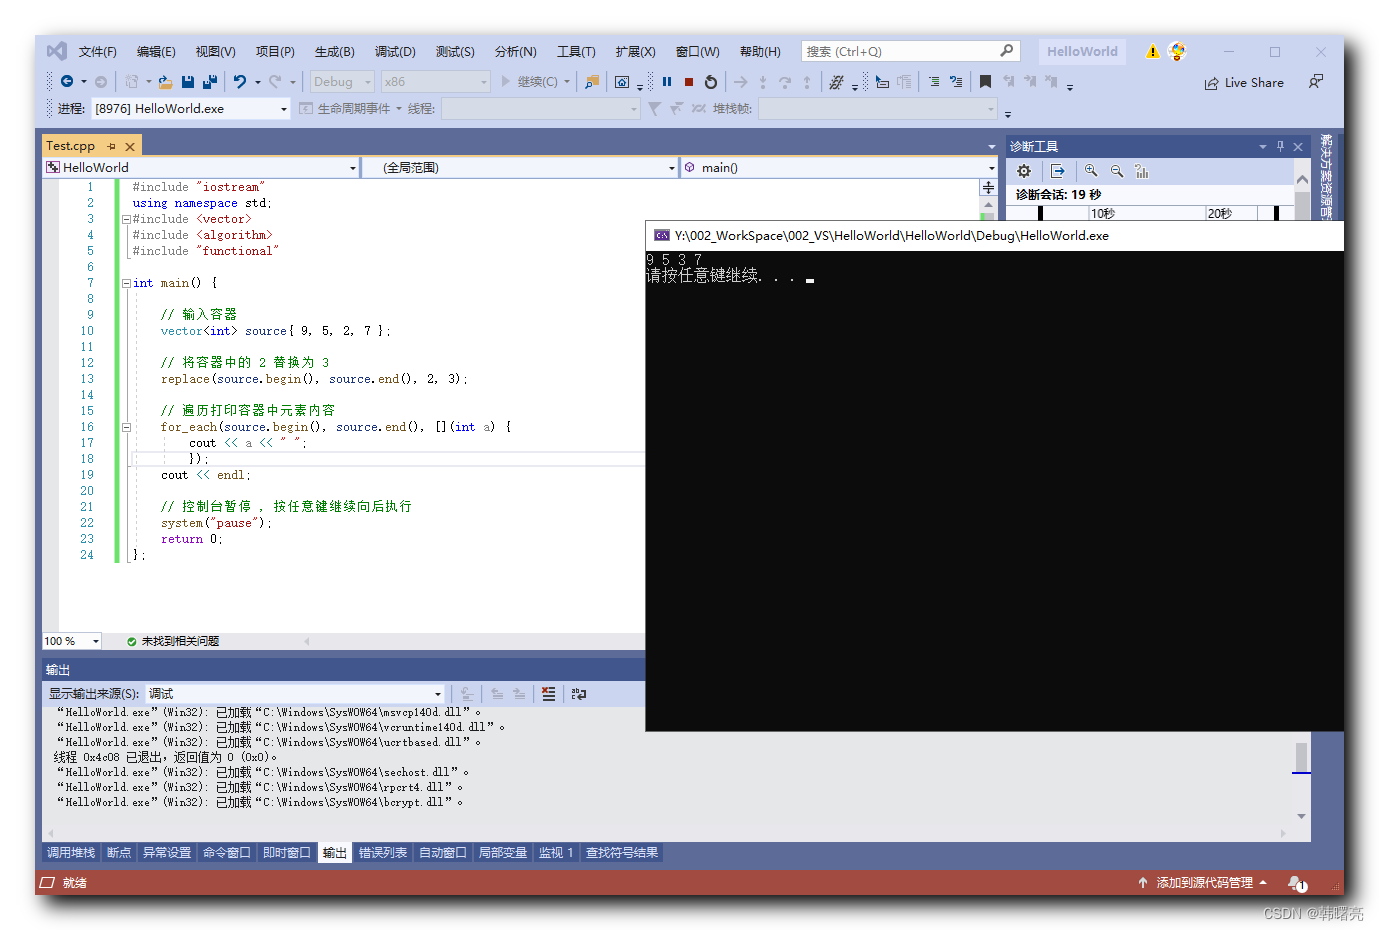Collapse the for_each lambda block

[126, 427]
